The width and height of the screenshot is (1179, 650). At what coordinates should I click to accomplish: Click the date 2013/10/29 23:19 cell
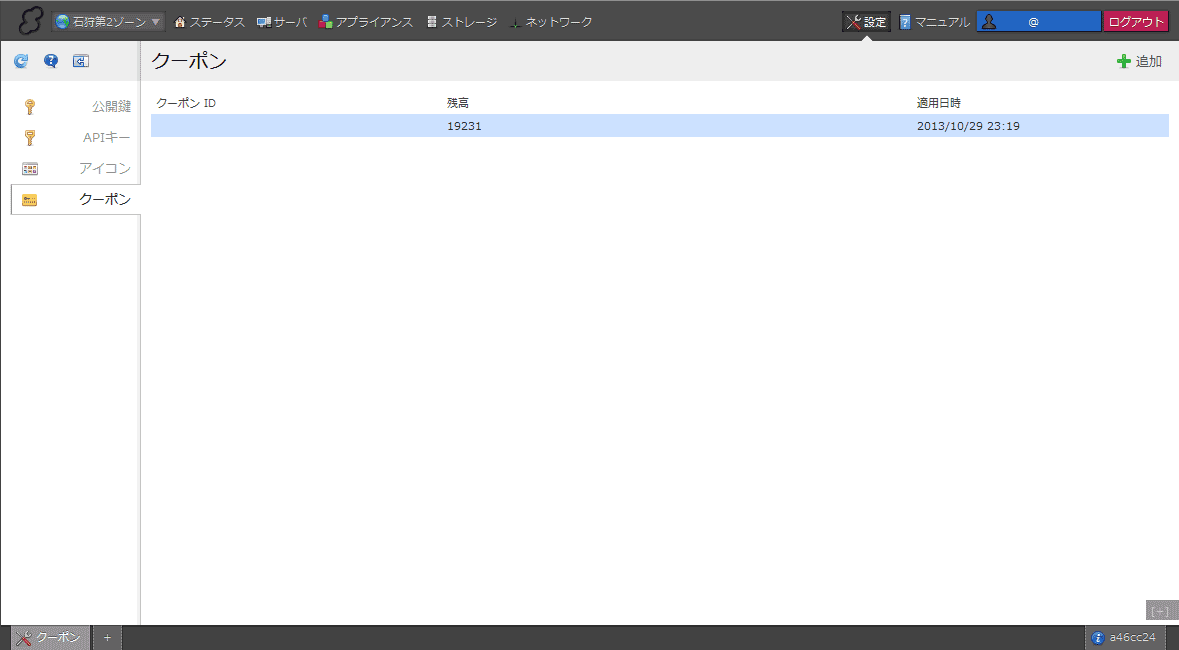tap(968, 126)
